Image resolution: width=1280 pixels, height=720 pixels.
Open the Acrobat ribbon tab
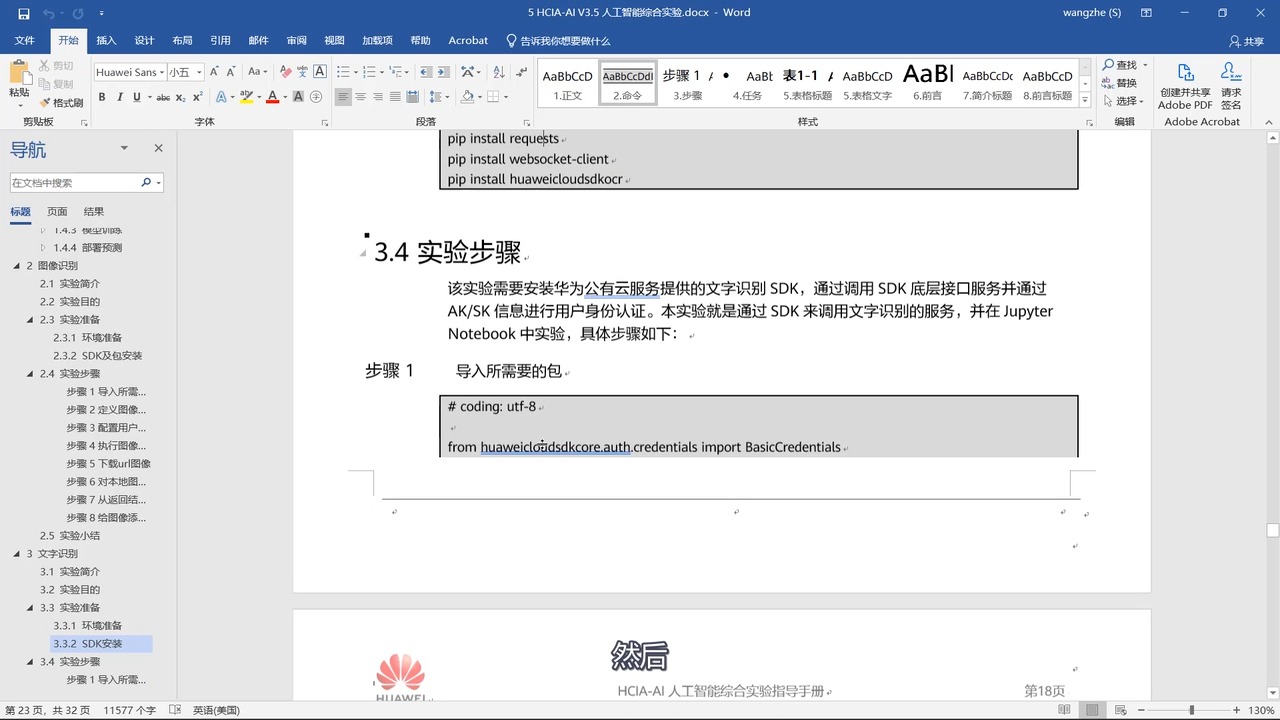[468, 41]
